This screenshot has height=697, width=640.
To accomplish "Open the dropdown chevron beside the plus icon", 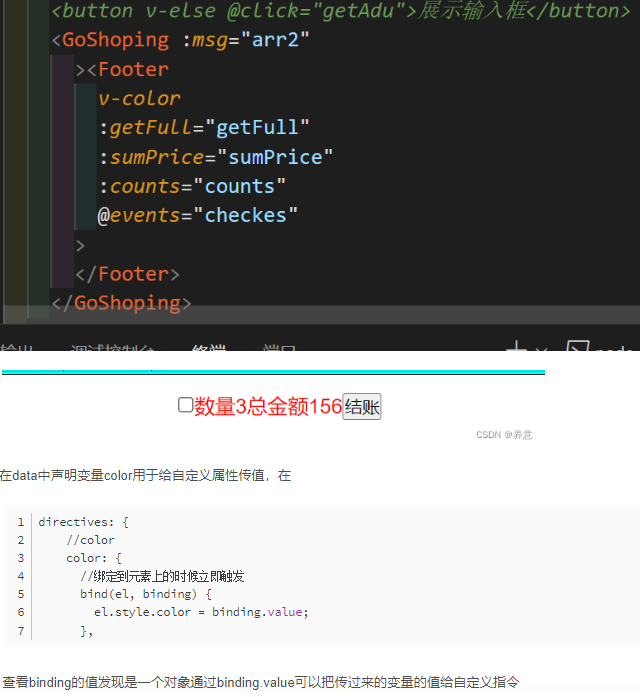I will 542,350.
